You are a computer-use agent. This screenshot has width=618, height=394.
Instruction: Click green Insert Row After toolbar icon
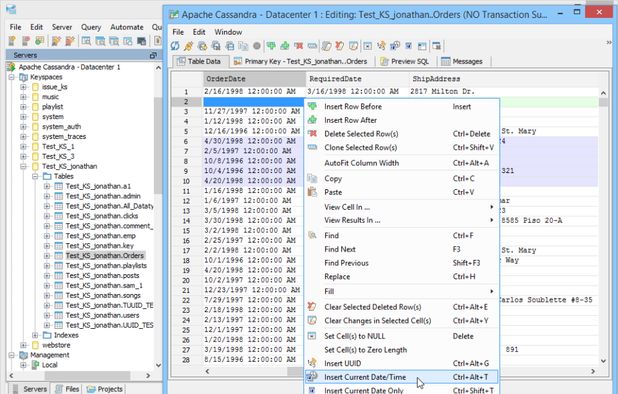(285, 46)
